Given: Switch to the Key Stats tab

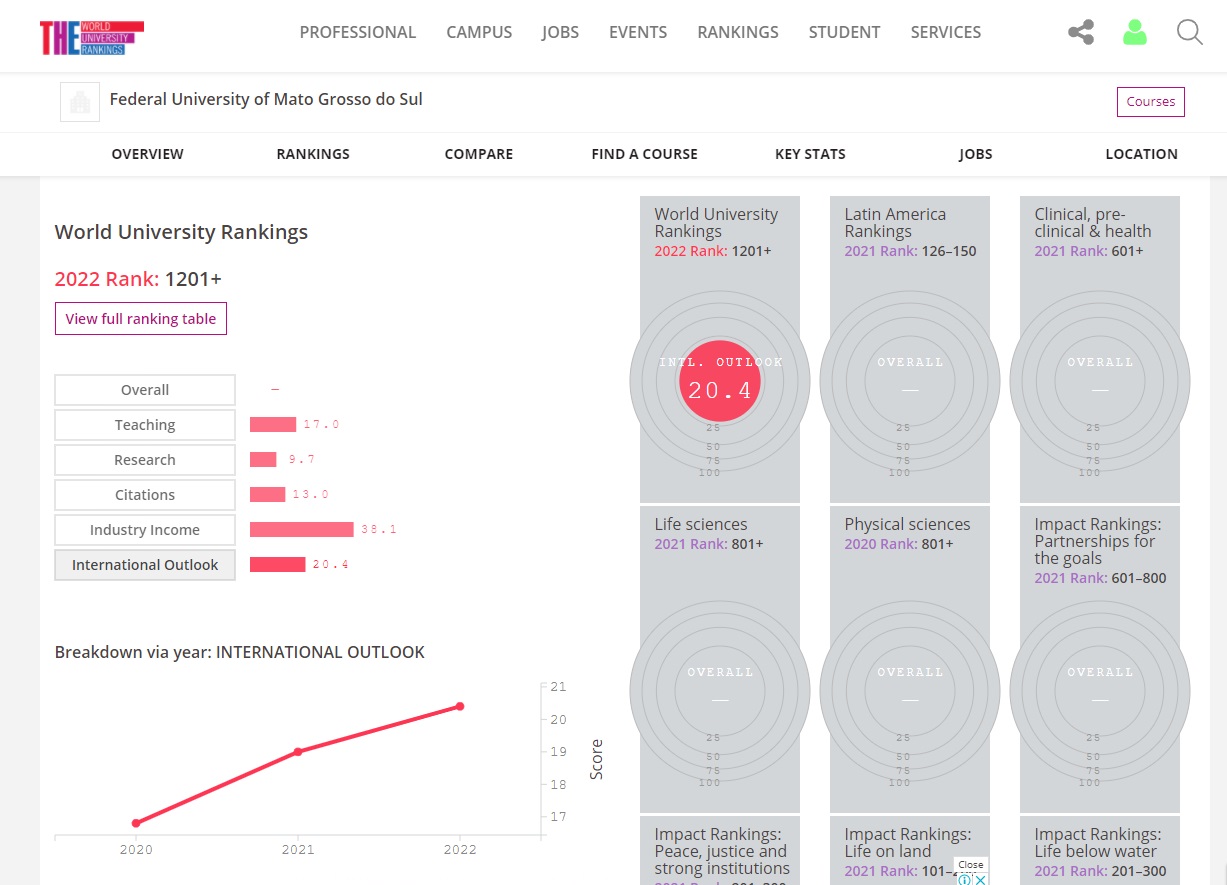Looking at the screenshot, I should click(x=810, y=154).
